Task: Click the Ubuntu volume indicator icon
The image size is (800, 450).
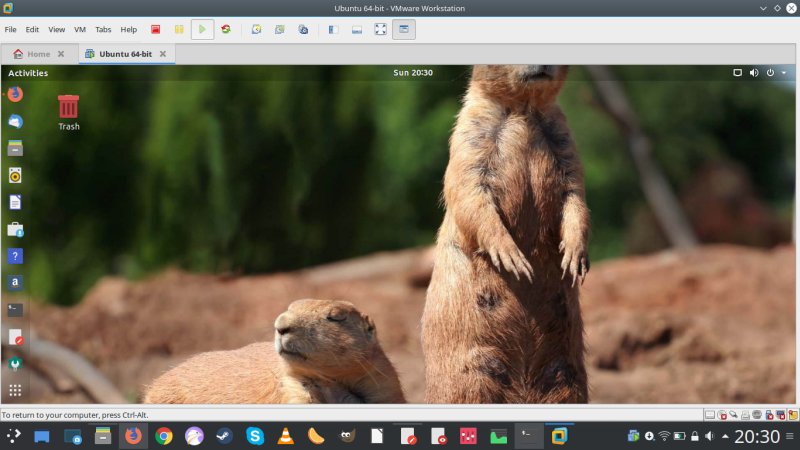Action: click(753, 73)
